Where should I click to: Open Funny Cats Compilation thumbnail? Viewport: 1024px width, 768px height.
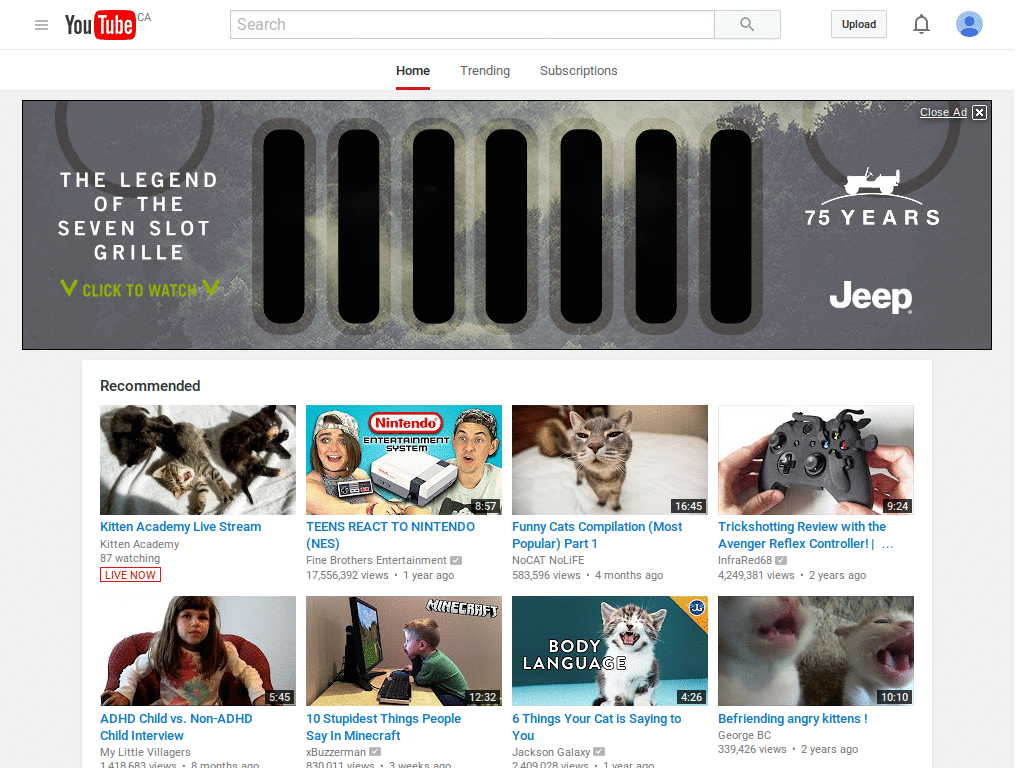pos(610,460)
